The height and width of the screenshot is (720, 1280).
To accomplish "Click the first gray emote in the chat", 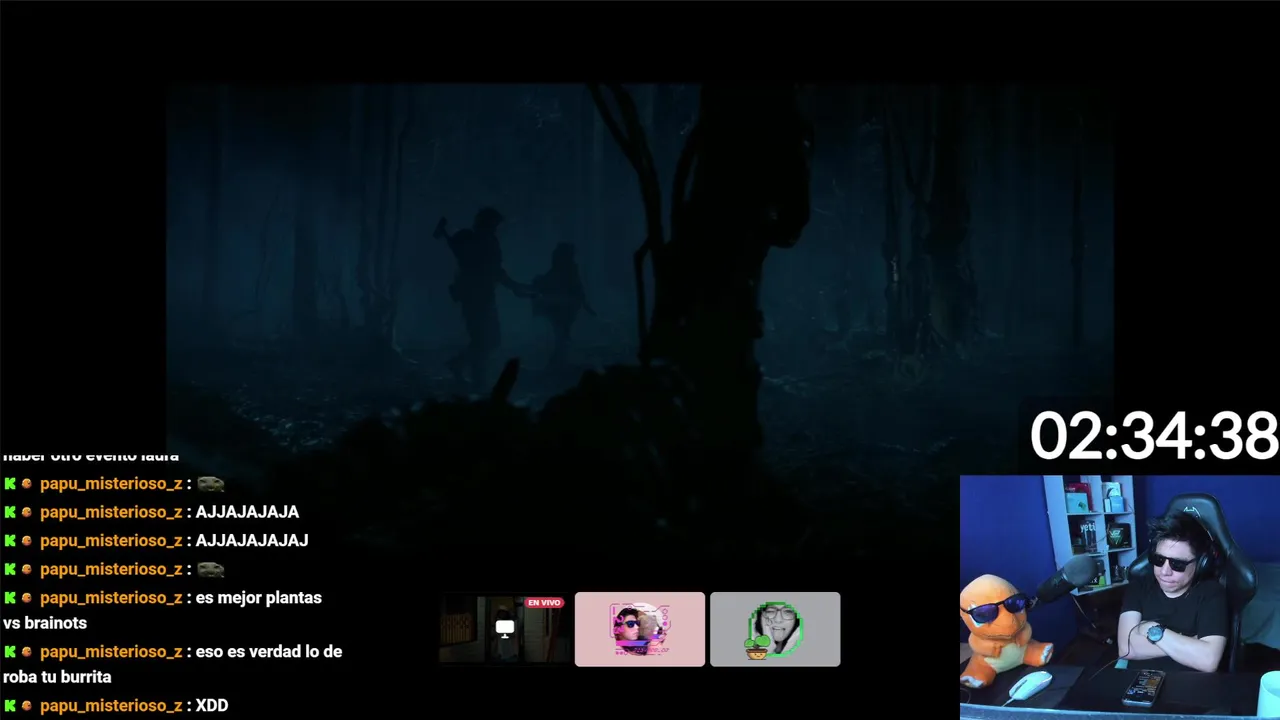I will click(x=210, y=484).
